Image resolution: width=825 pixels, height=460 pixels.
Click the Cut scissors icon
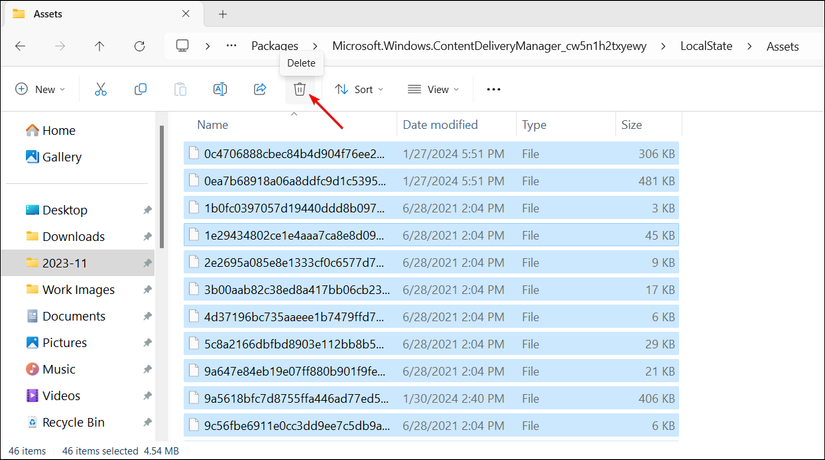point(100,89)
